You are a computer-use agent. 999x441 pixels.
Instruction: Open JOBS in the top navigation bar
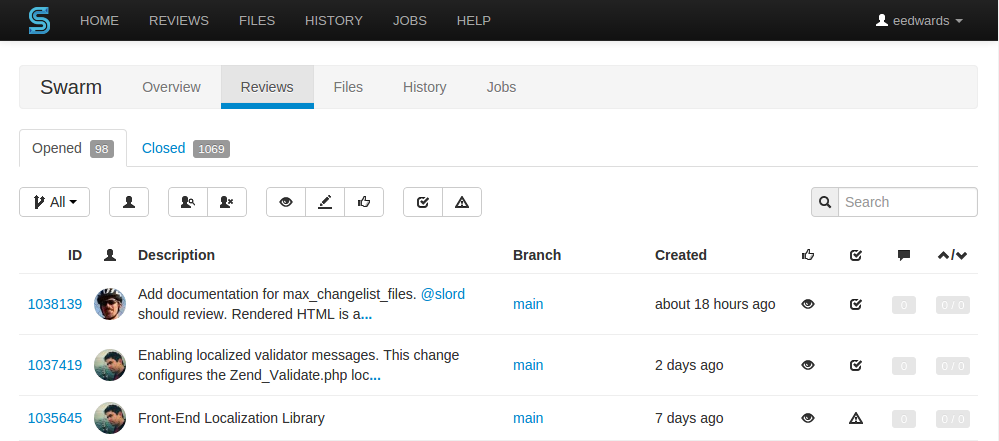pyautogui.click(x=410, y=20)
